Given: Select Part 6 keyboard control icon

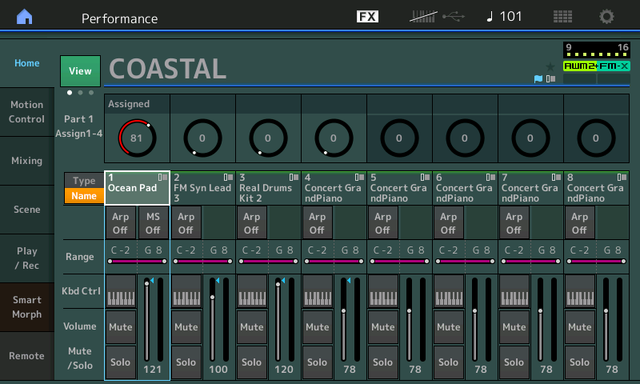Looking at the screenshot, I should point(449,291).
